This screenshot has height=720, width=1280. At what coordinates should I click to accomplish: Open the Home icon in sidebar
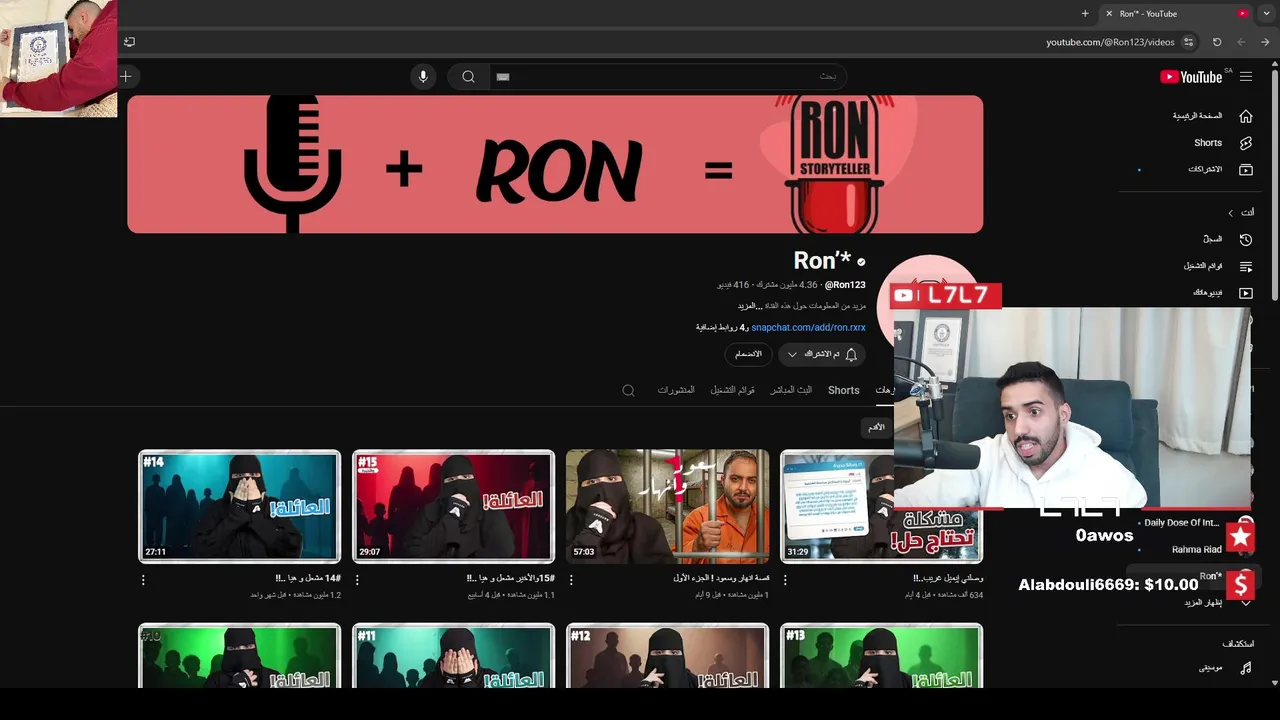(1246, 116)
